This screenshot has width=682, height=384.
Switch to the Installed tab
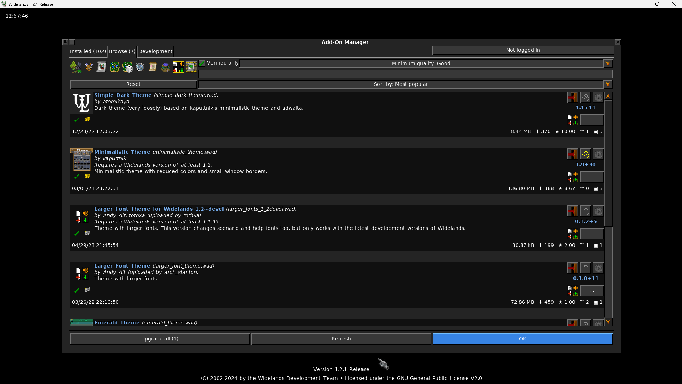point(88,51)
